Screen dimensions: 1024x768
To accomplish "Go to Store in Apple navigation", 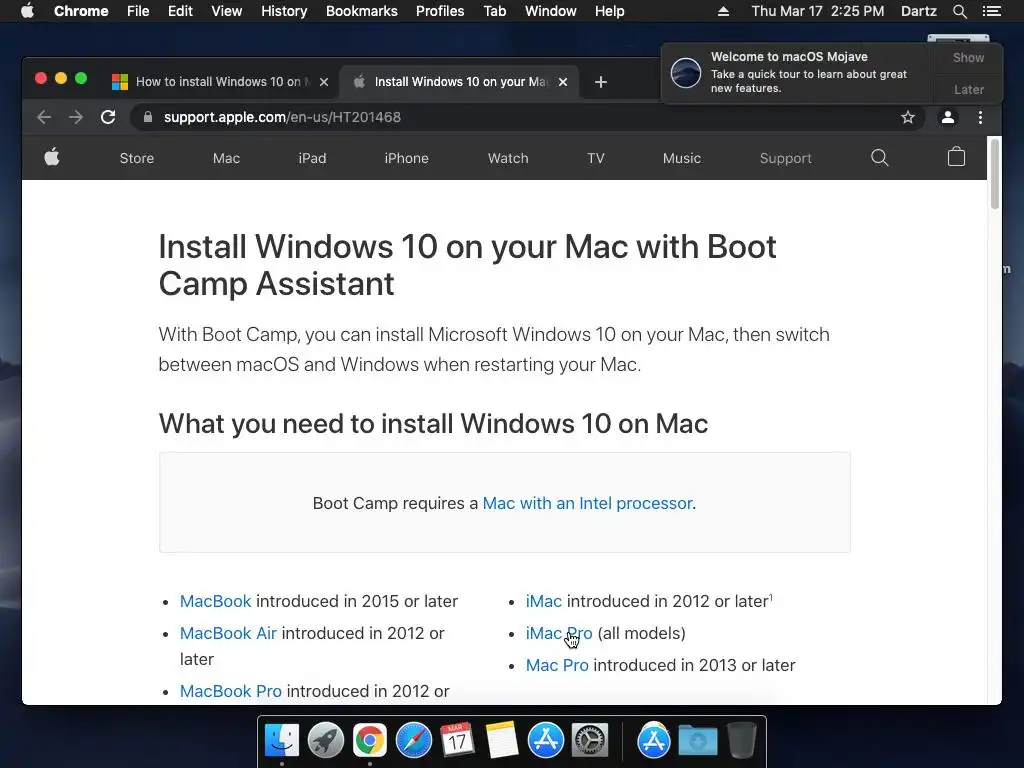I will [x=136, y=158].
